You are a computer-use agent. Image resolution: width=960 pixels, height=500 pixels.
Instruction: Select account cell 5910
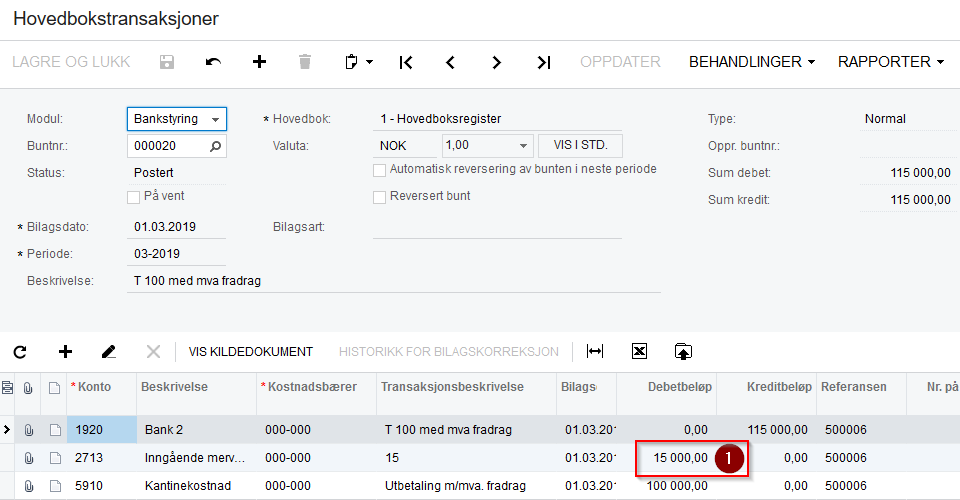102,486
